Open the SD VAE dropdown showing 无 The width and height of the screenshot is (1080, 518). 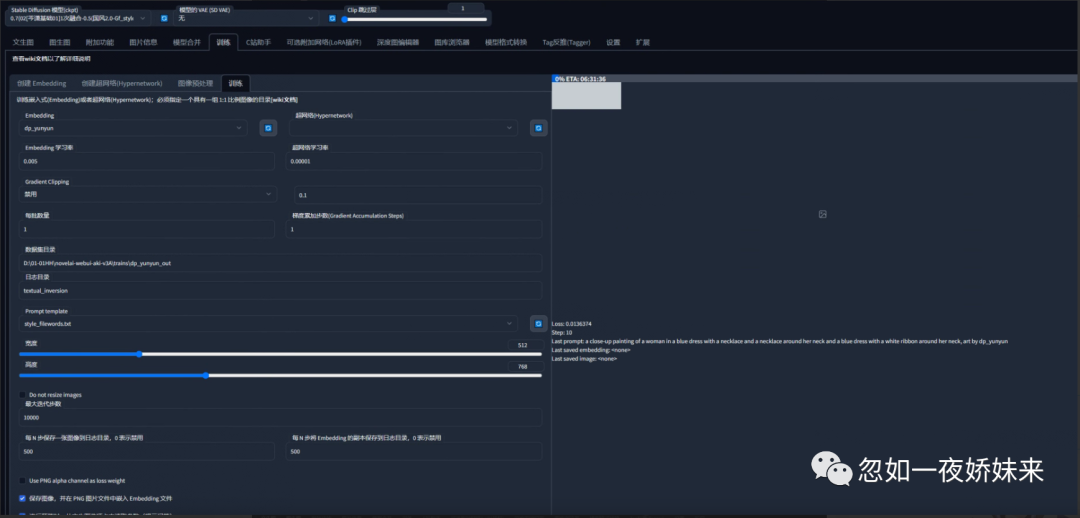(x=247, y=18)
